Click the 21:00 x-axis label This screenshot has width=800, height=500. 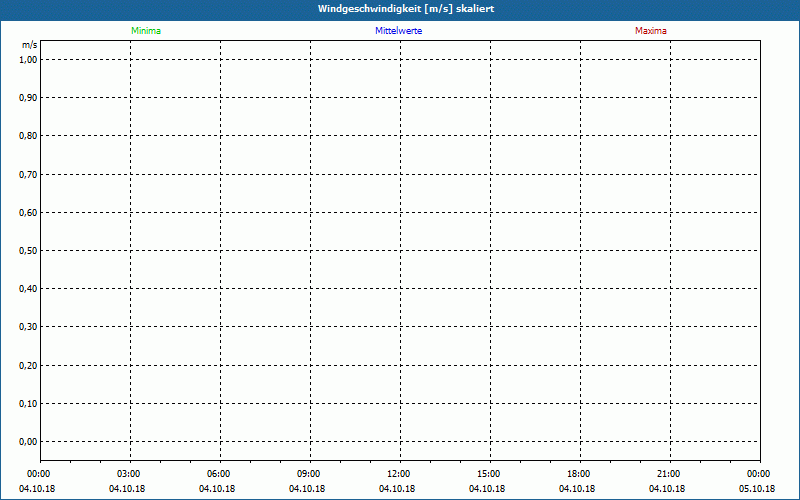(669, 474)
